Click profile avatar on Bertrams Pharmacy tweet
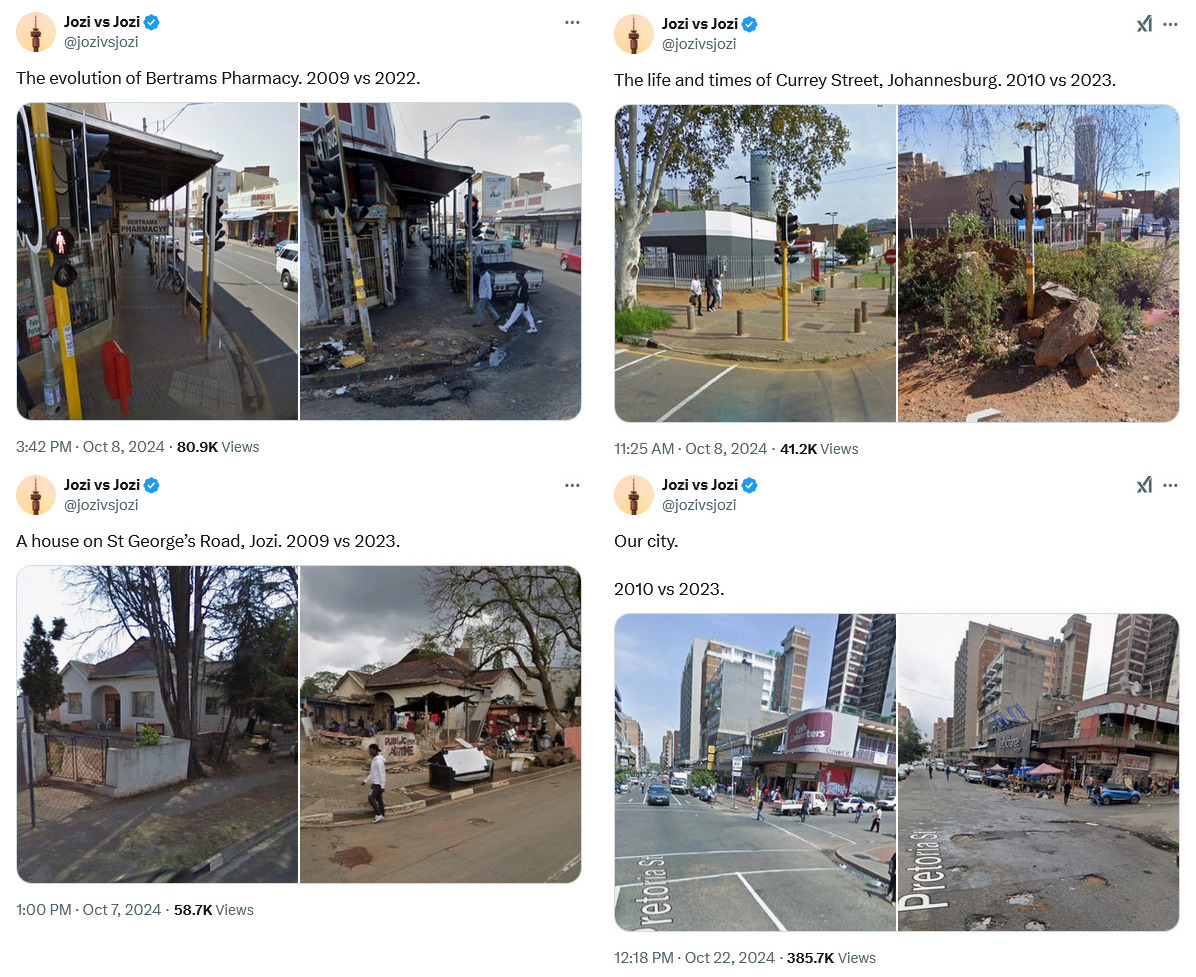Viewport: 1196px width, 977px height. [x=36, y=32]
